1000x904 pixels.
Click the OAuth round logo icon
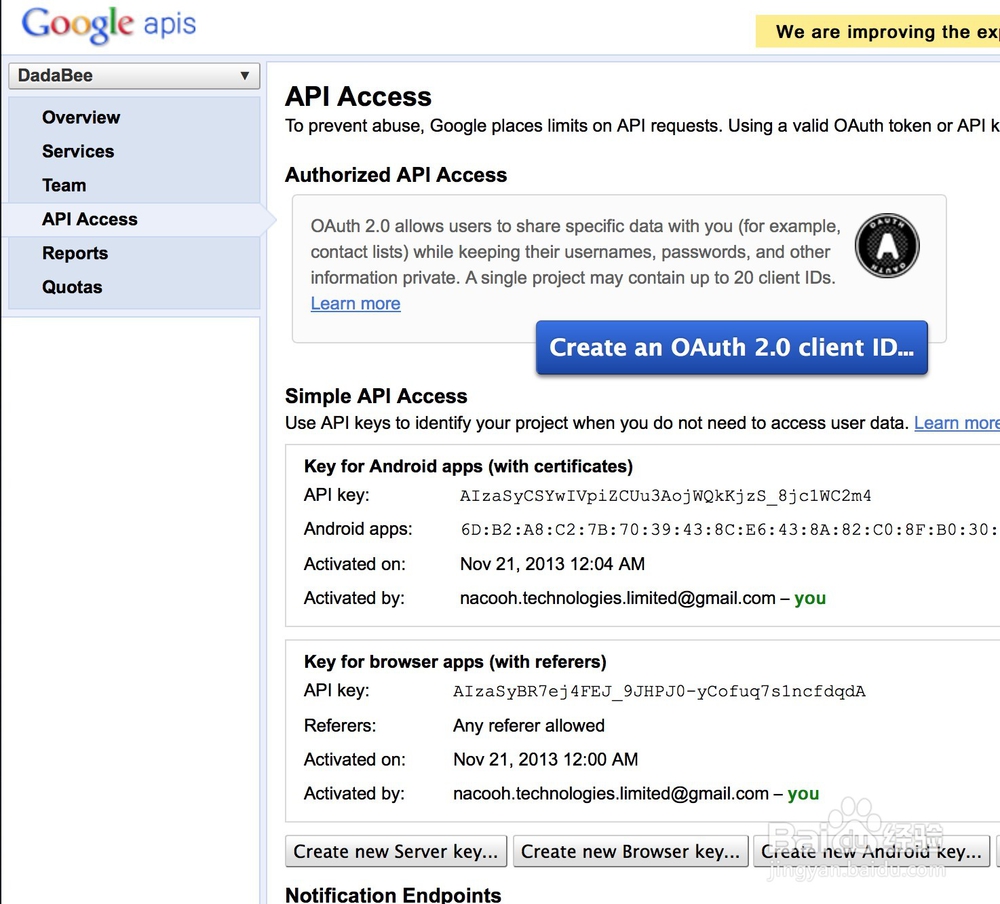tap(886, 245)
